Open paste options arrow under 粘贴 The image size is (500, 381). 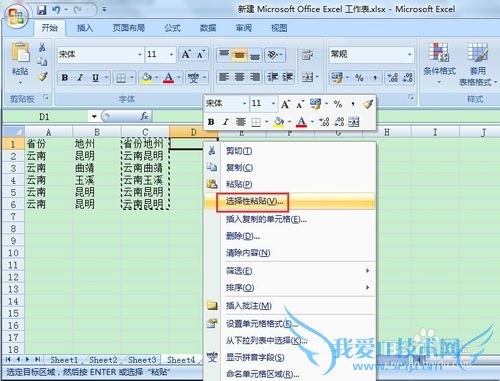20,82
